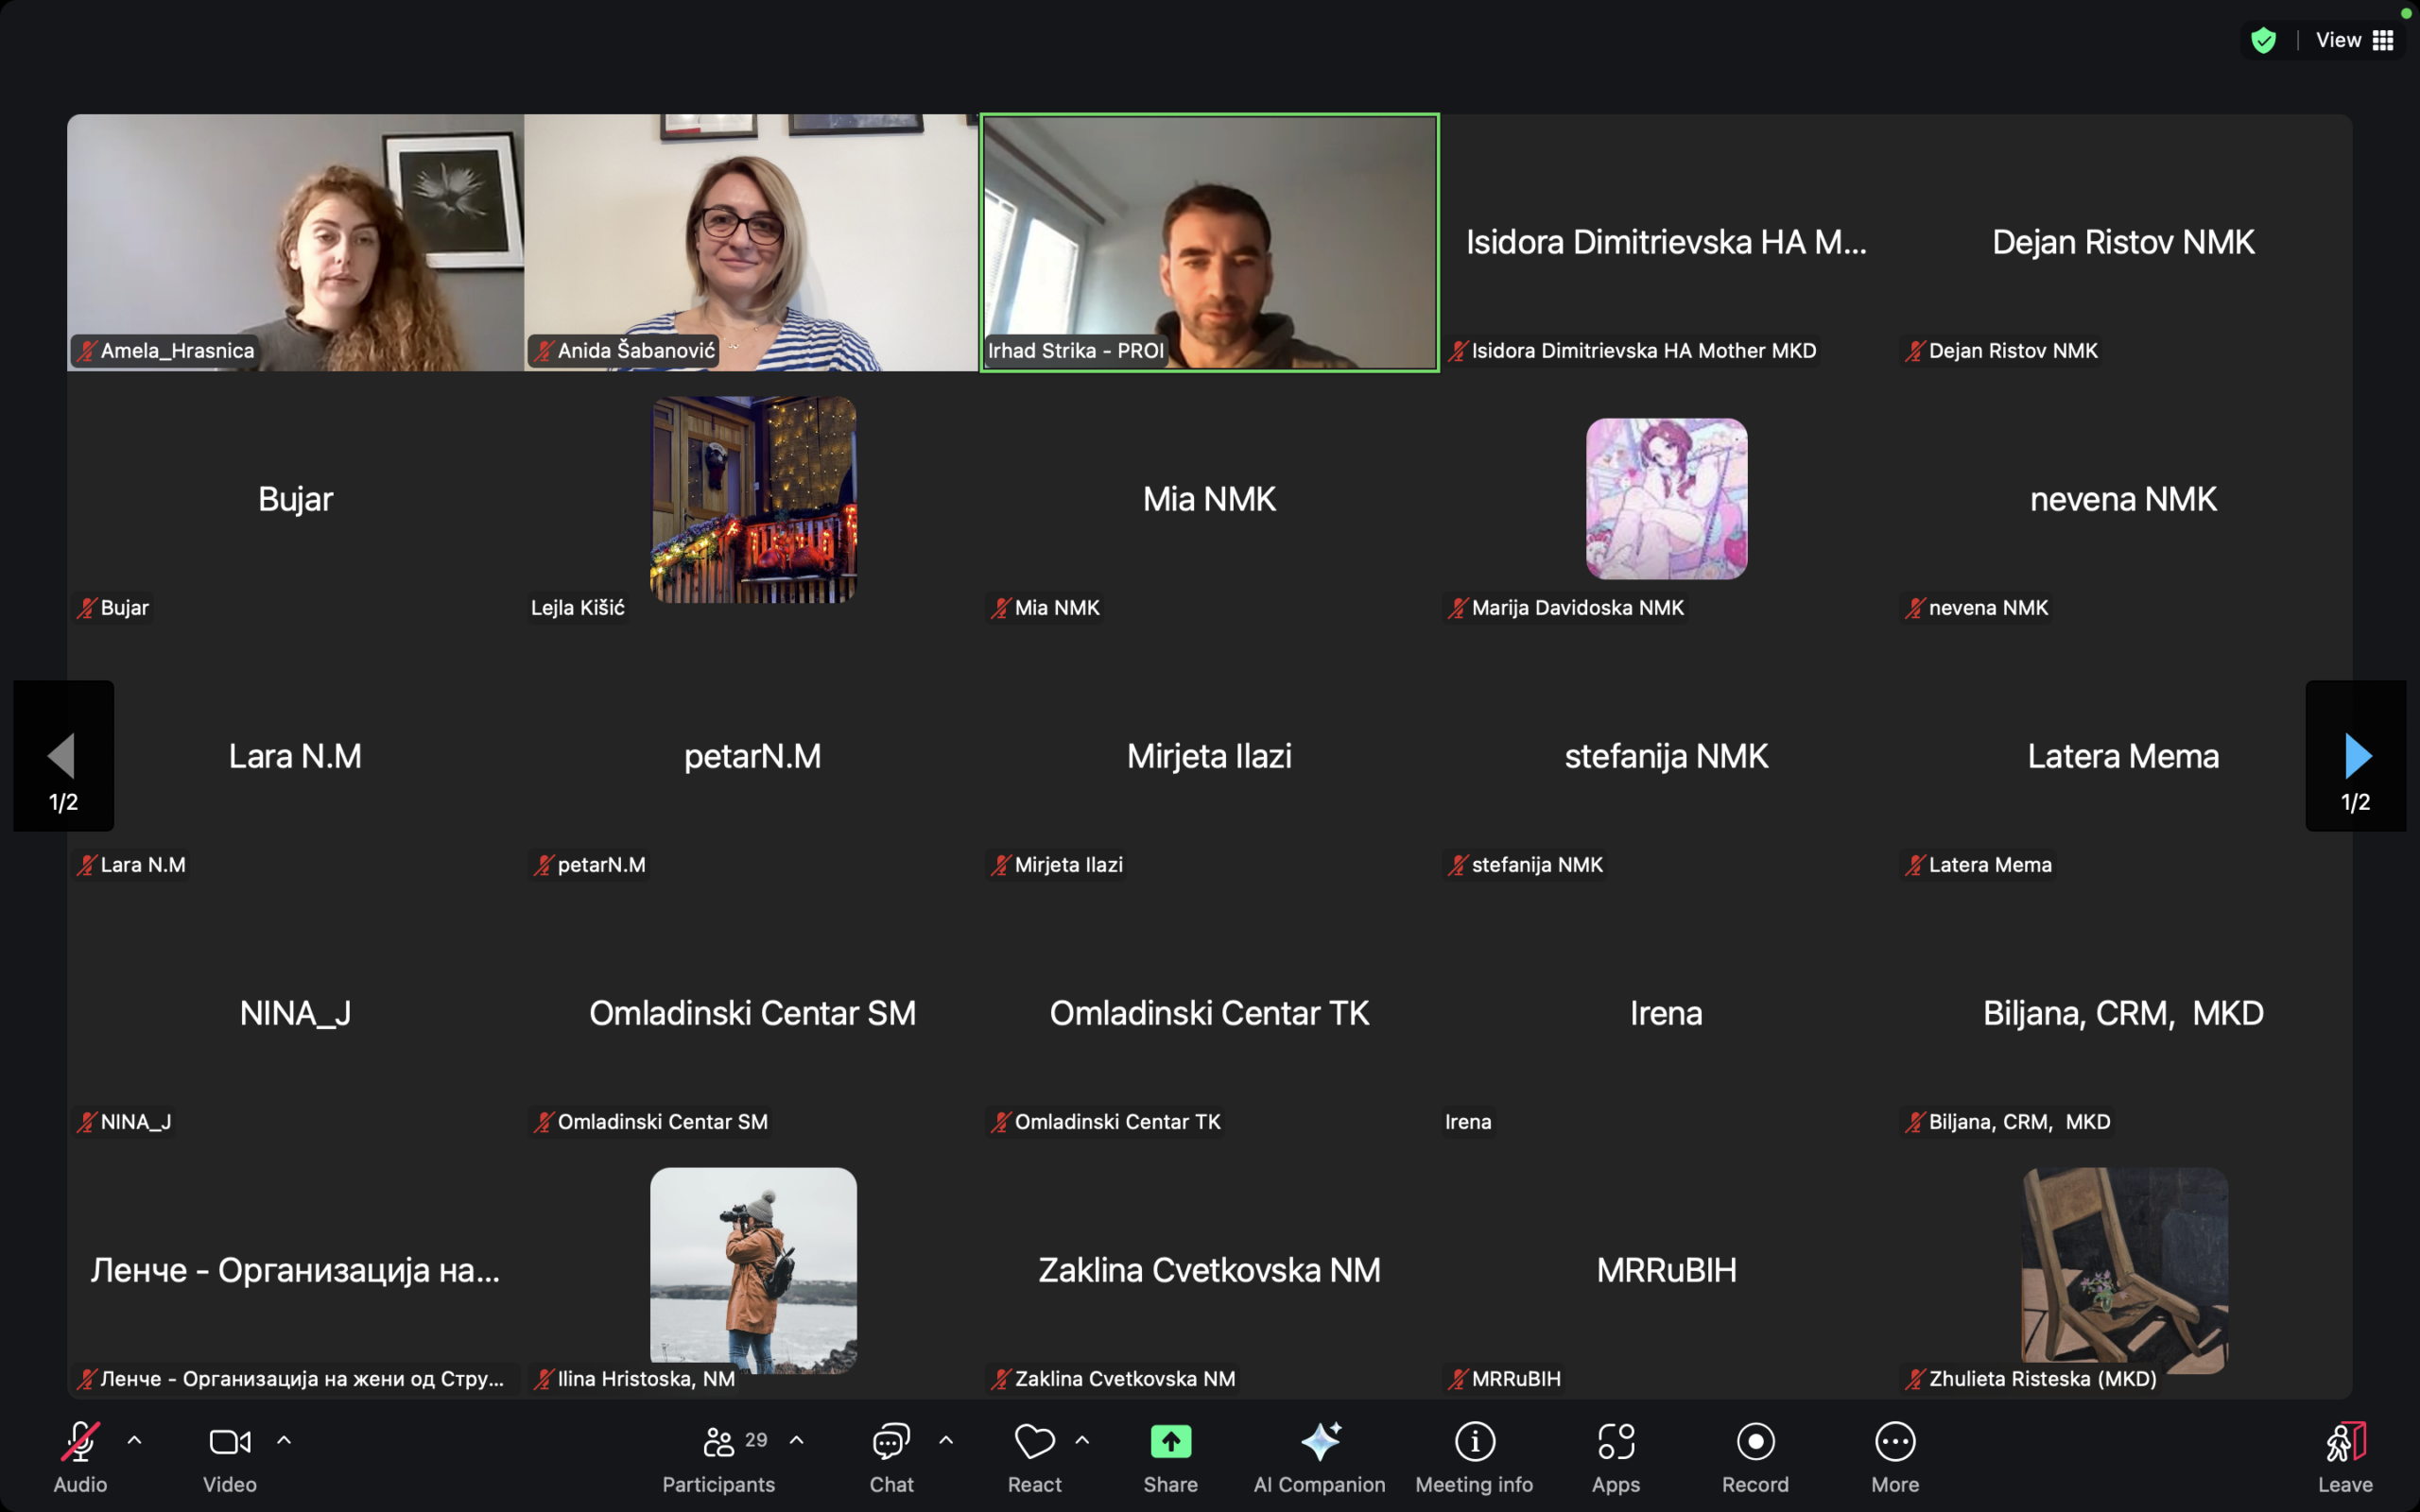Select Irhad Strika - PROI video tile
This screenshot has width=2420, height=1512.
pyautogui.click(x=1209, y=243)
